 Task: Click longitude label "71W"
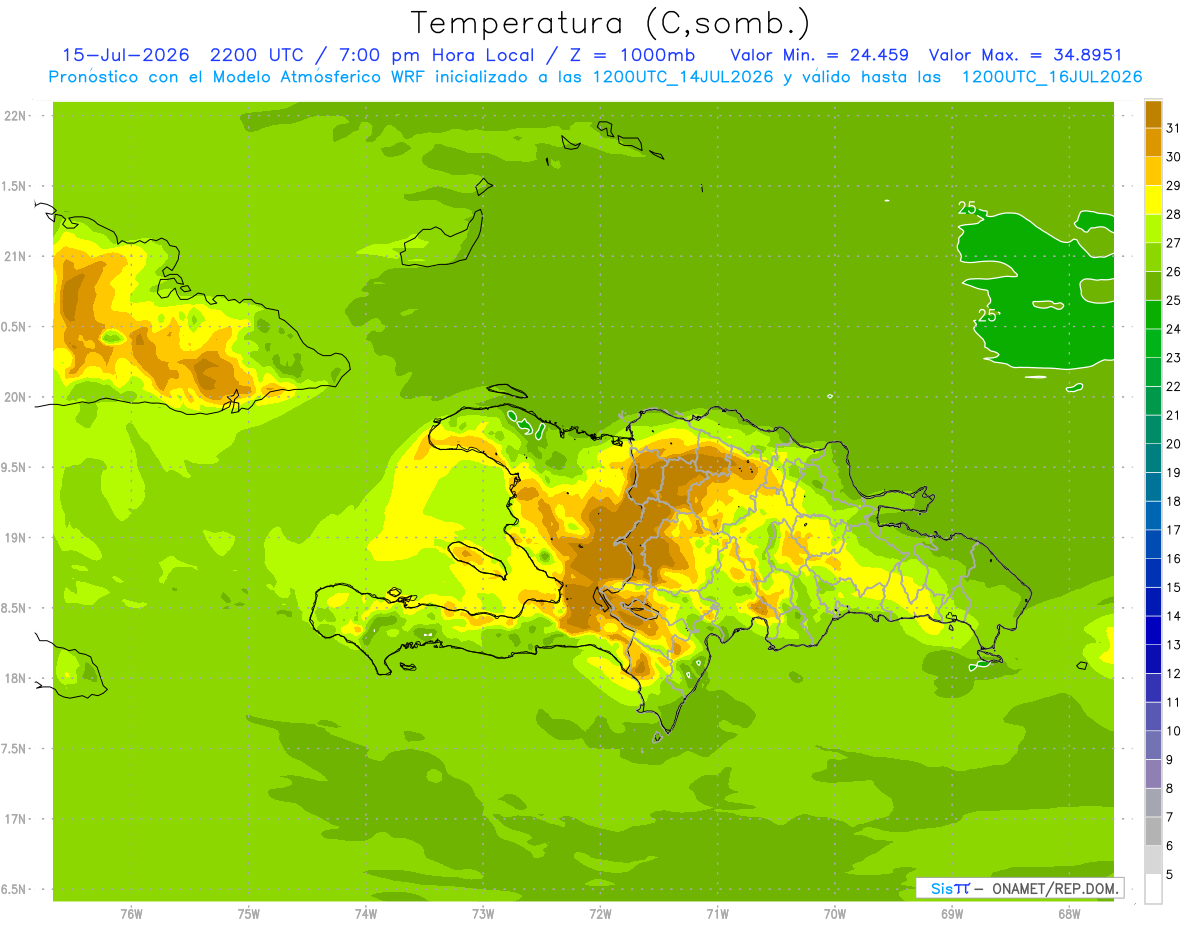click(x=717, y=914)
